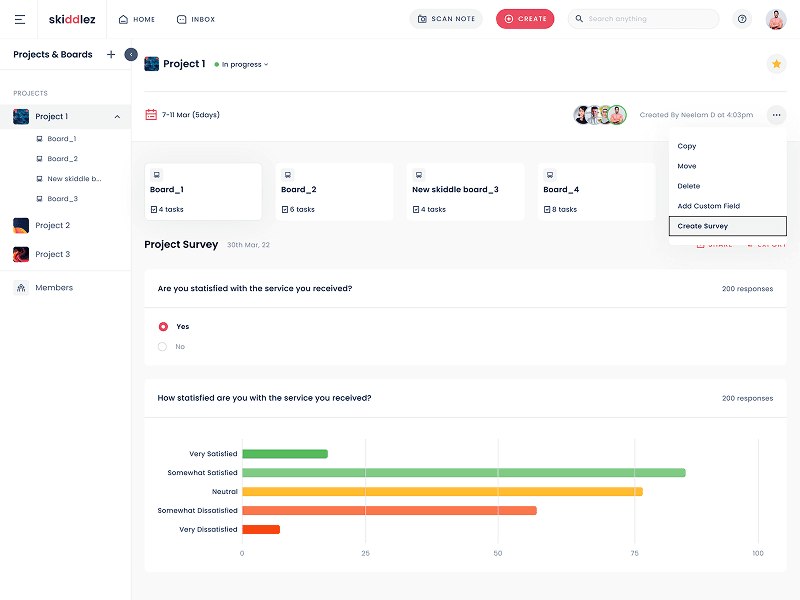Click the Project 3 thumbnail icon

point(21,254)
